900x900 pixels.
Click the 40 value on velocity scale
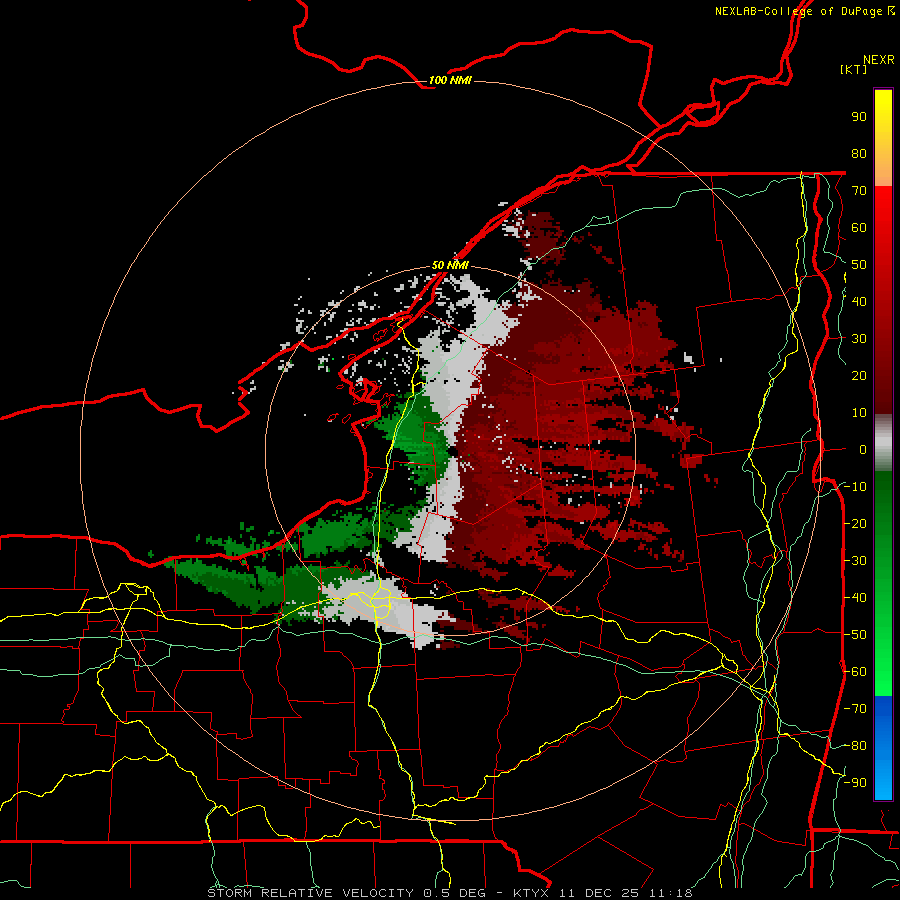(x=859, y=302)
